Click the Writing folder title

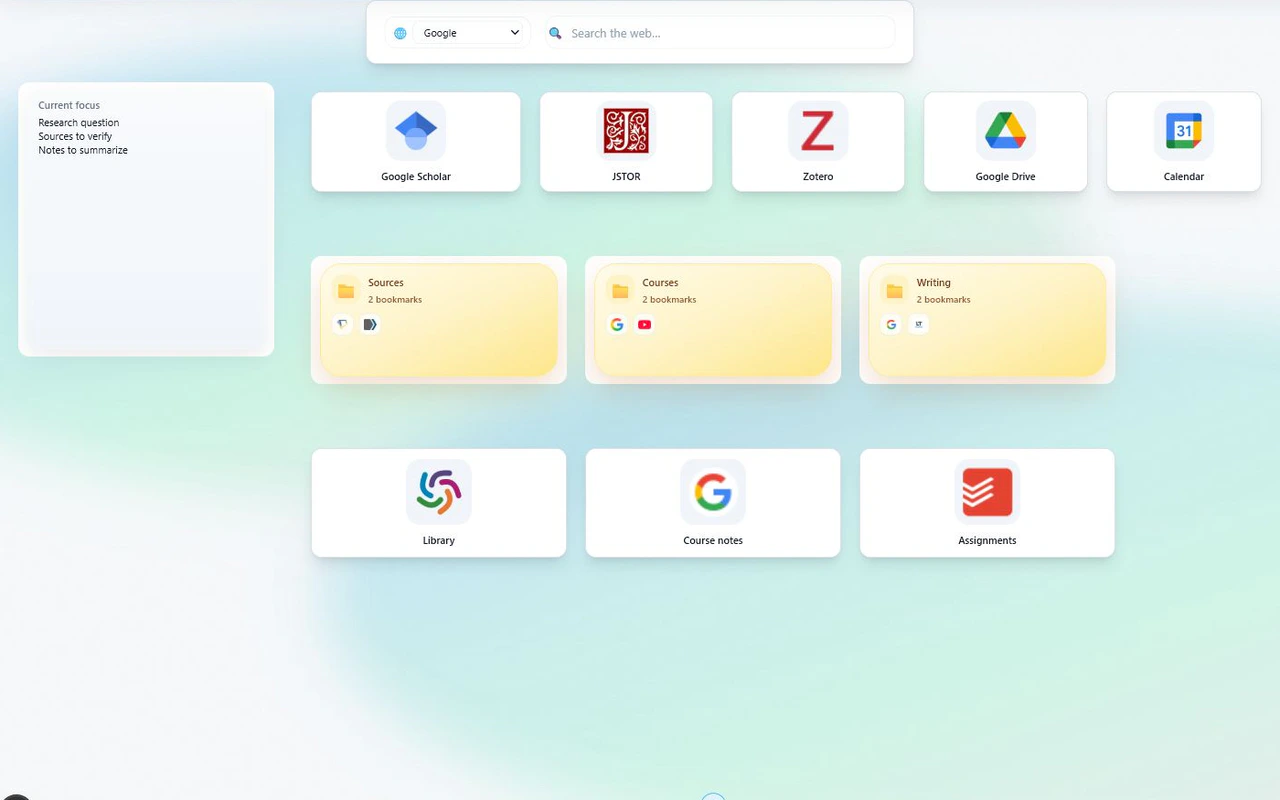click(x=934, y=283)
